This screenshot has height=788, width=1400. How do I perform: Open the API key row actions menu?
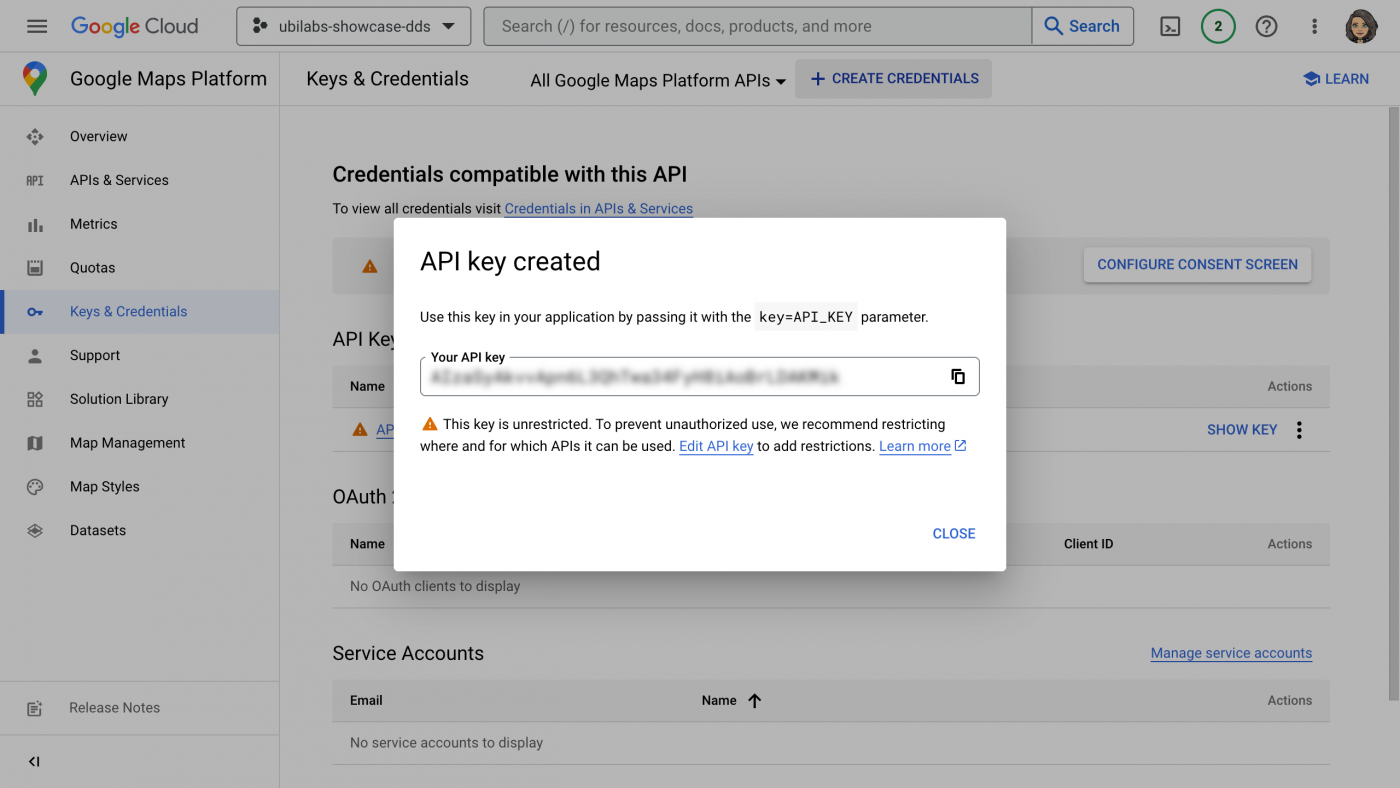[1299, 430]
